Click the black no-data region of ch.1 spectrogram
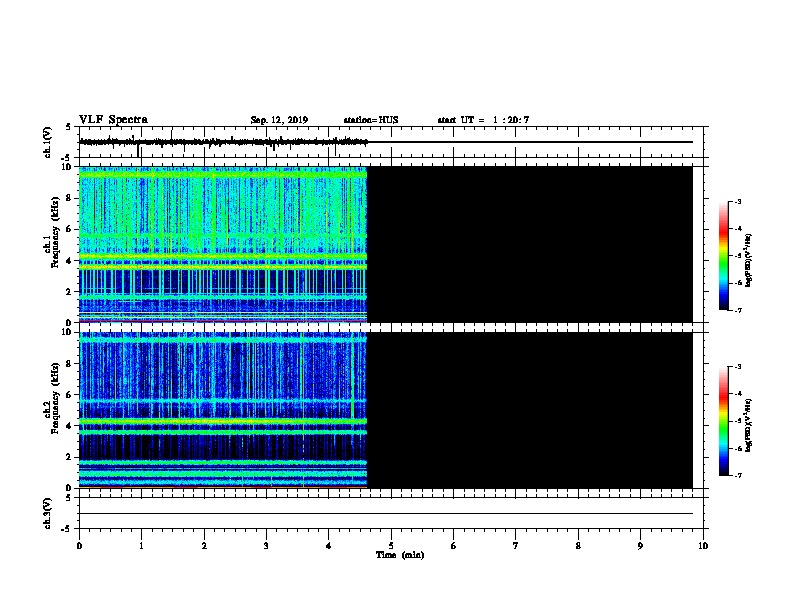 (529, 244)
